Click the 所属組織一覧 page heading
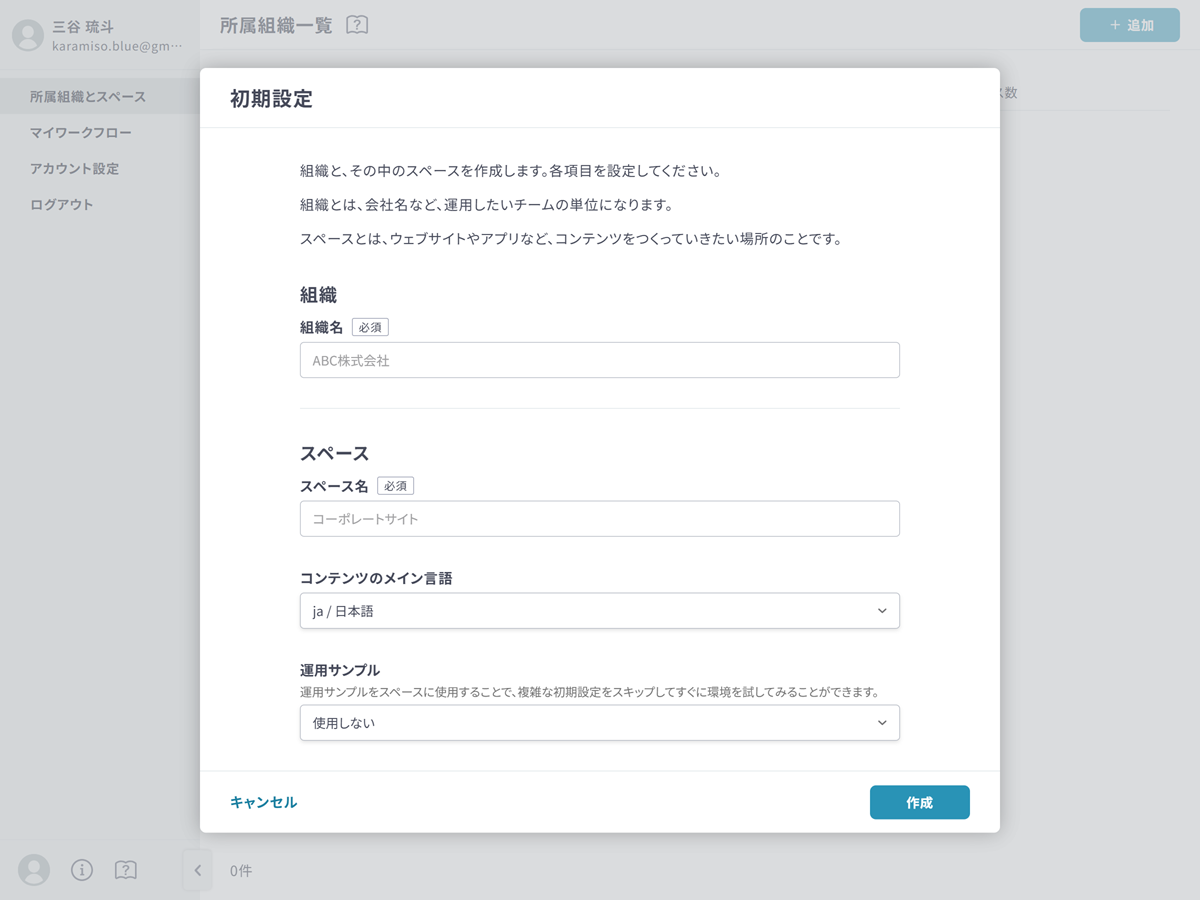Image resolution: width=1200 pixels, height=900 pixels. point(276,25)
